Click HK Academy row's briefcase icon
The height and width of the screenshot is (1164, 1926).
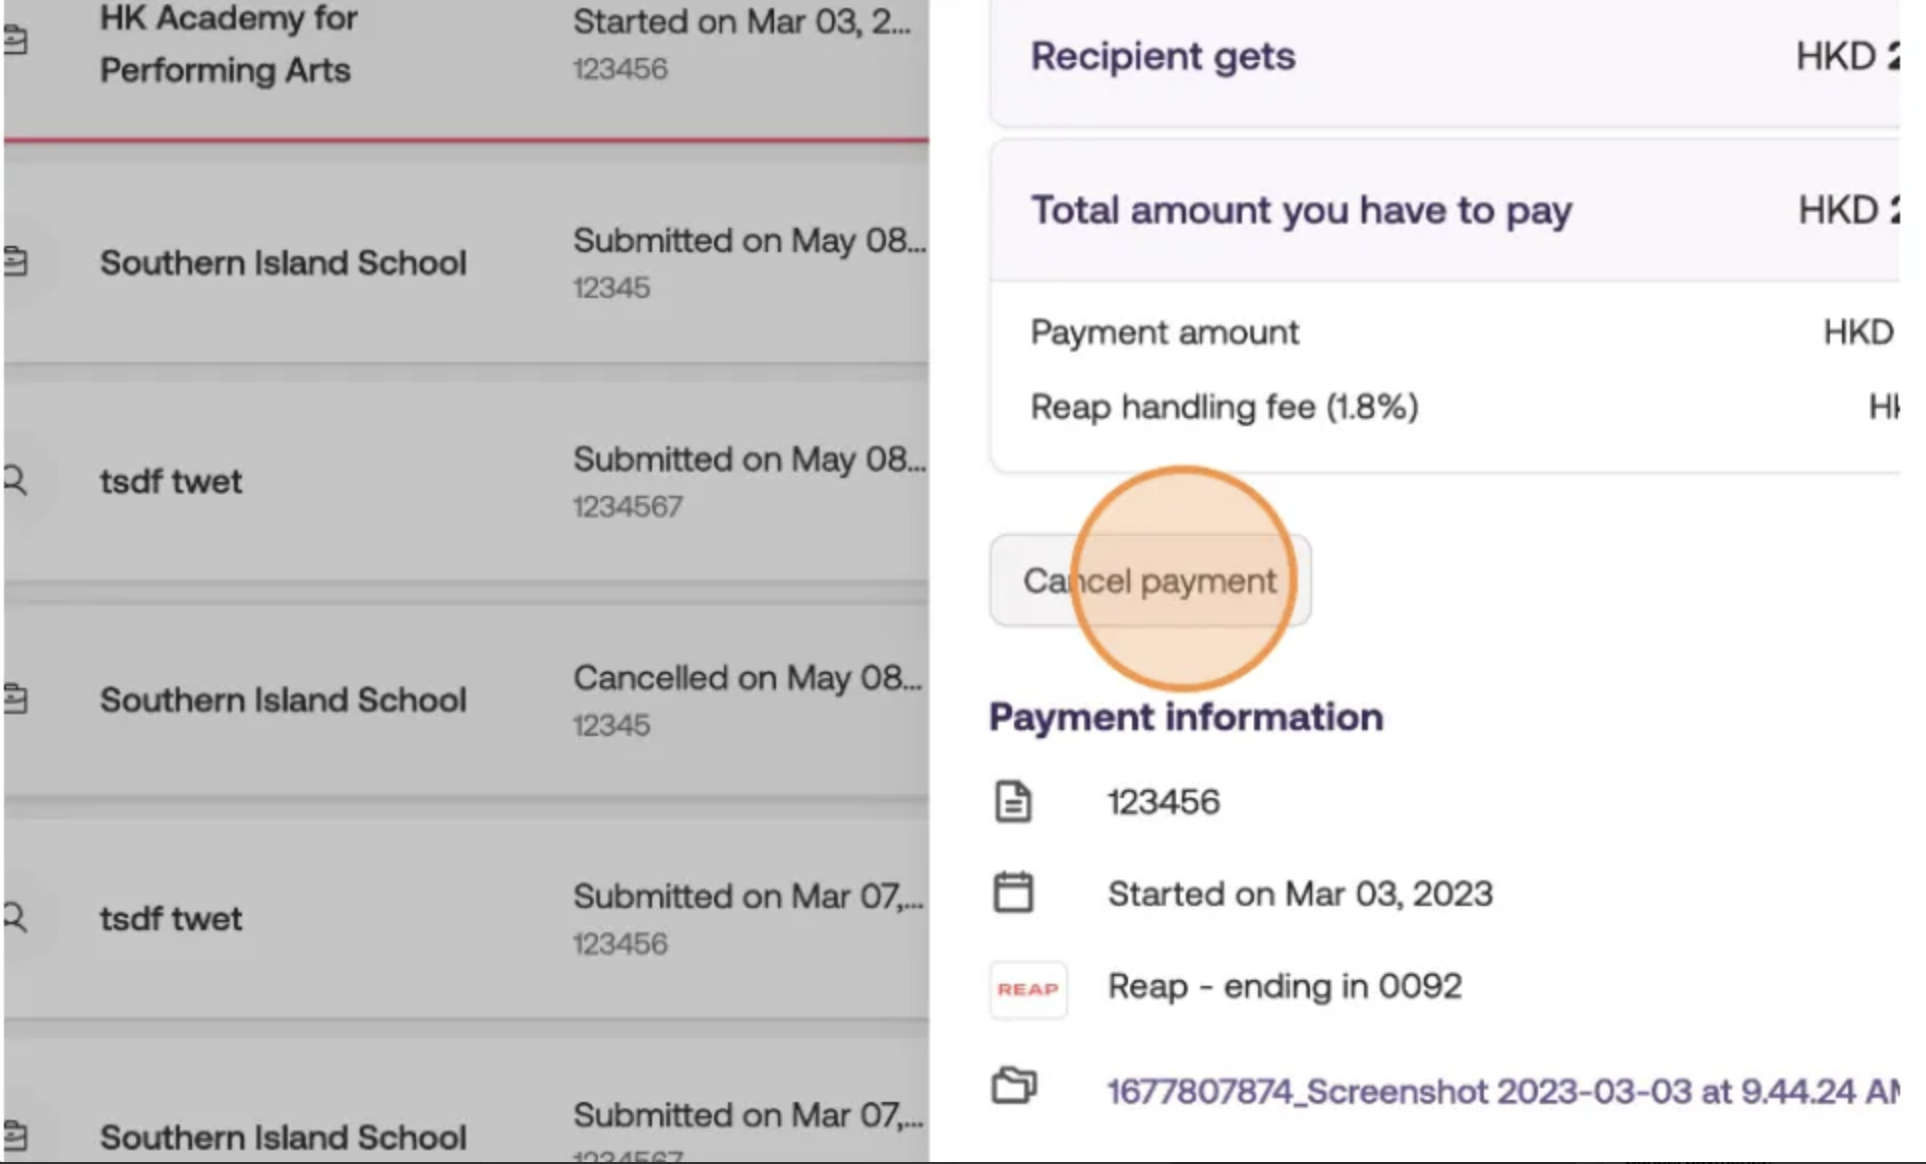tap(16, 42)
